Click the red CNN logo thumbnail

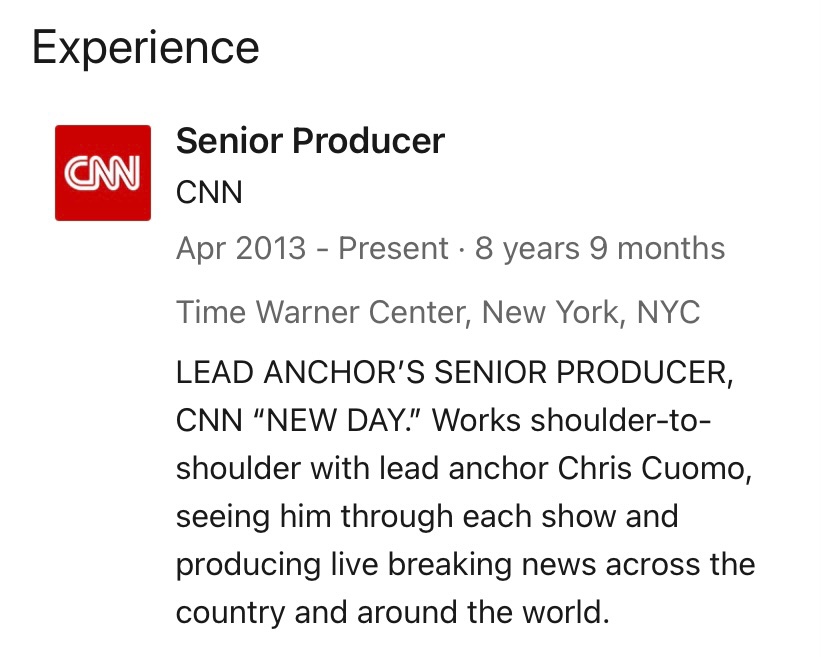[103, 173]
